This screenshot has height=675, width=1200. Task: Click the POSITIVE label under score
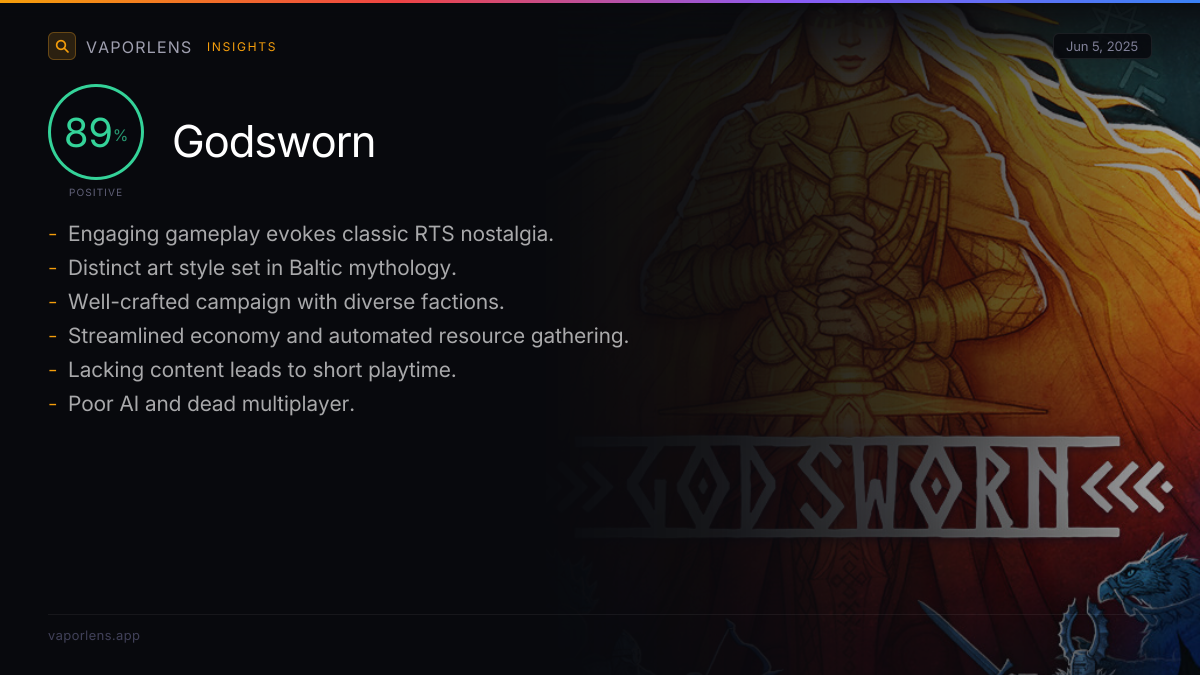(x=96, y=192)
